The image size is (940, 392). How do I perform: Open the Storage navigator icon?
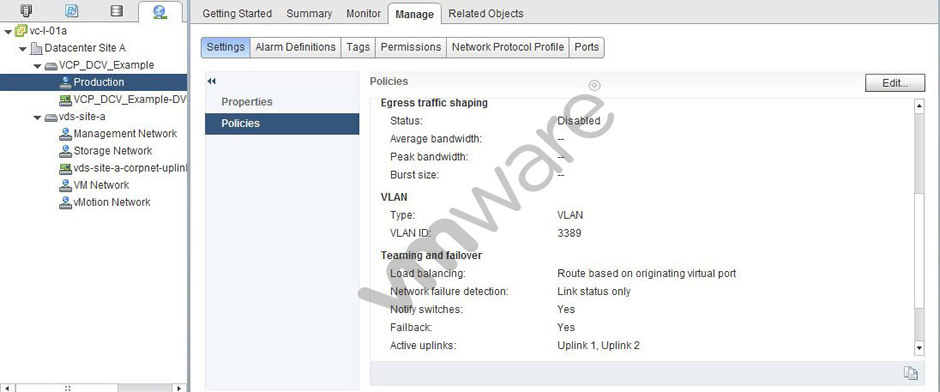click(116, 10)
